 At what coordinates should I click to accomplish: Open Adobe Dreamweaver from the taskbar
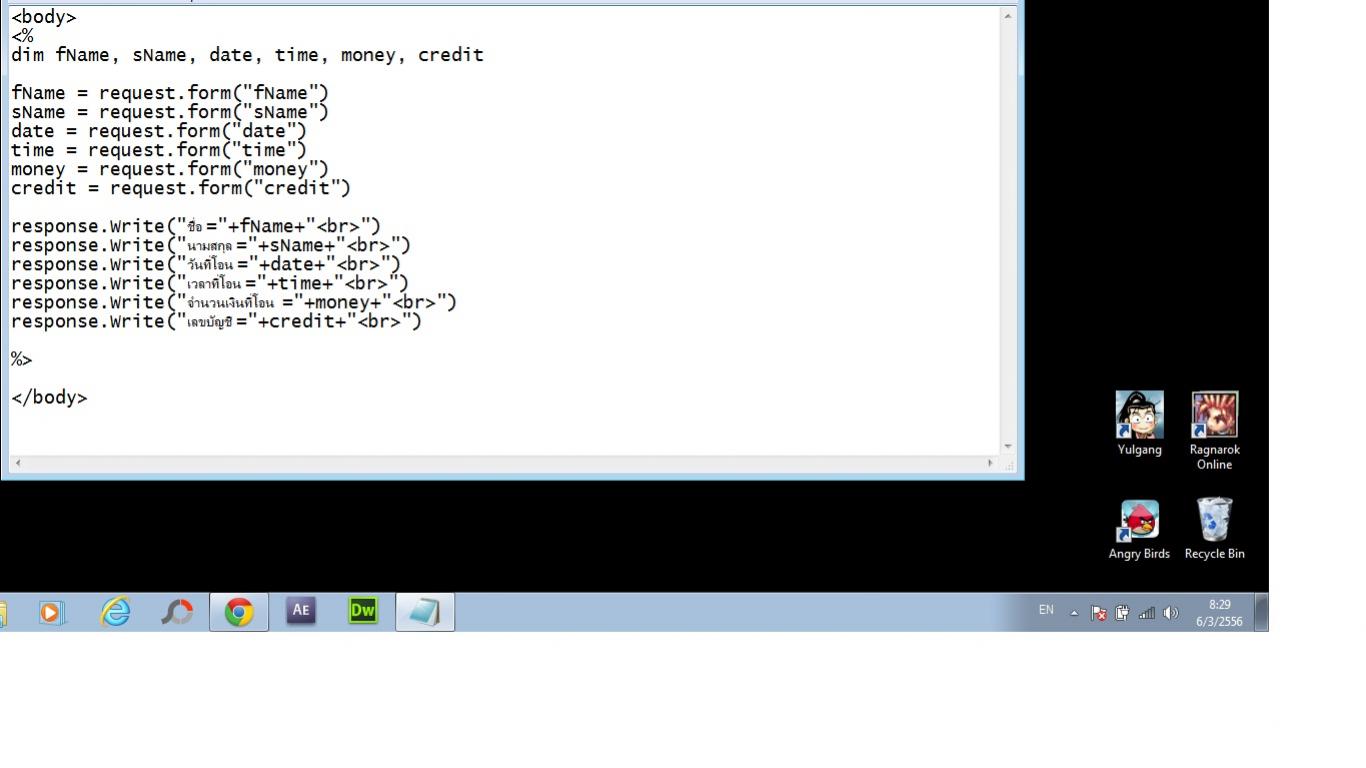click(x=363, y=611)
